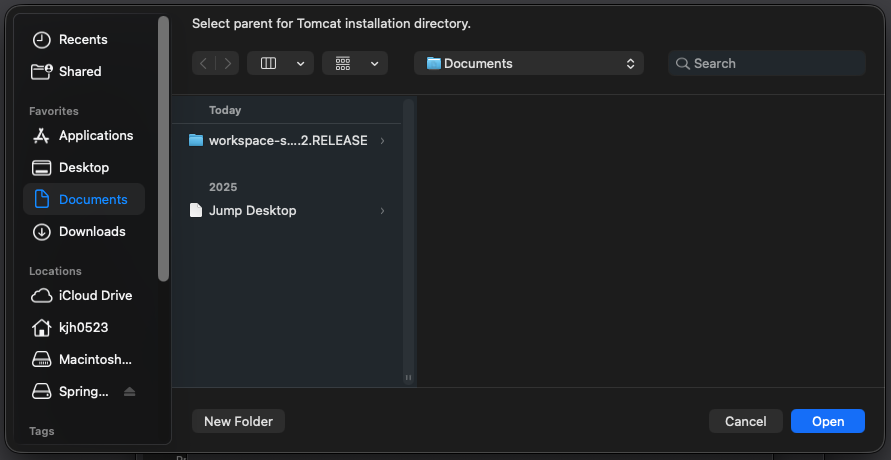Click the New Folder button
891x460 pixels.
tap(238, 421)
